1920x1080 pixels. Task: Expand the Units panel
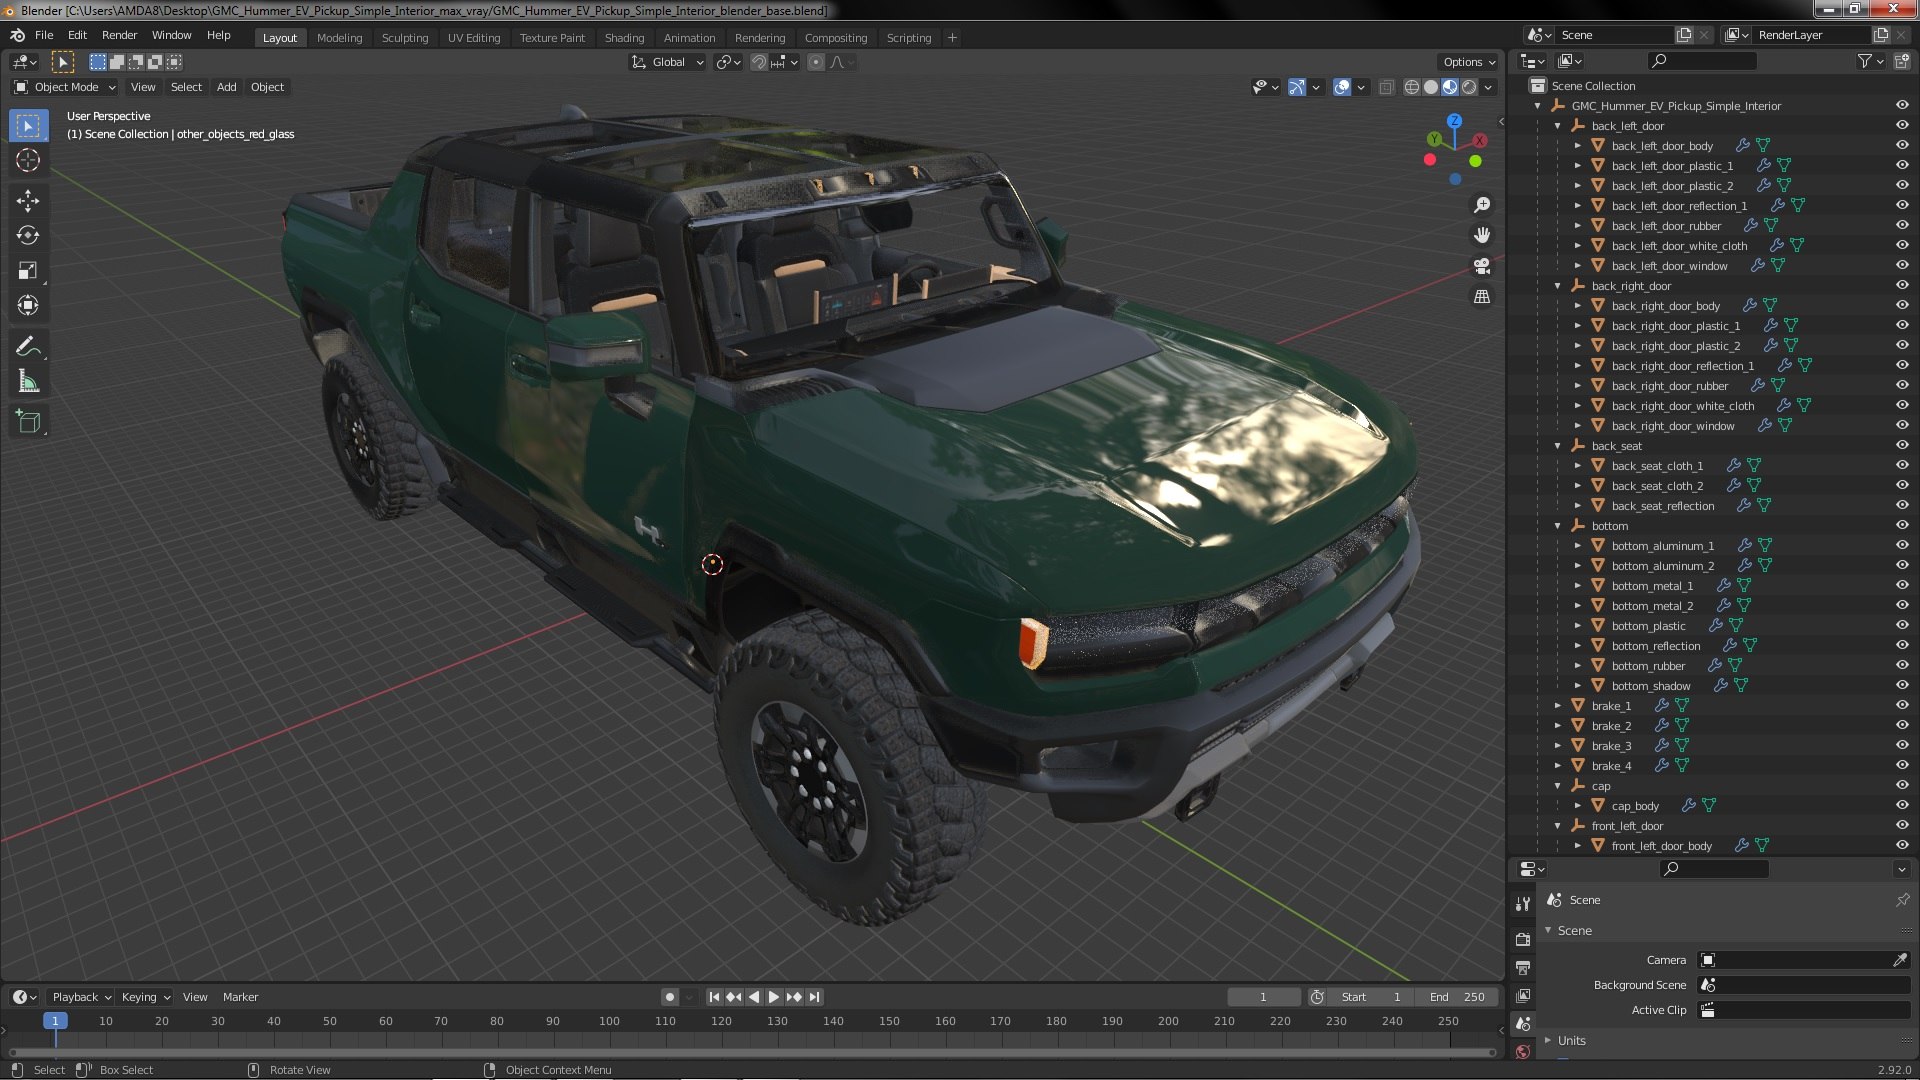tap(1571, 1041)
